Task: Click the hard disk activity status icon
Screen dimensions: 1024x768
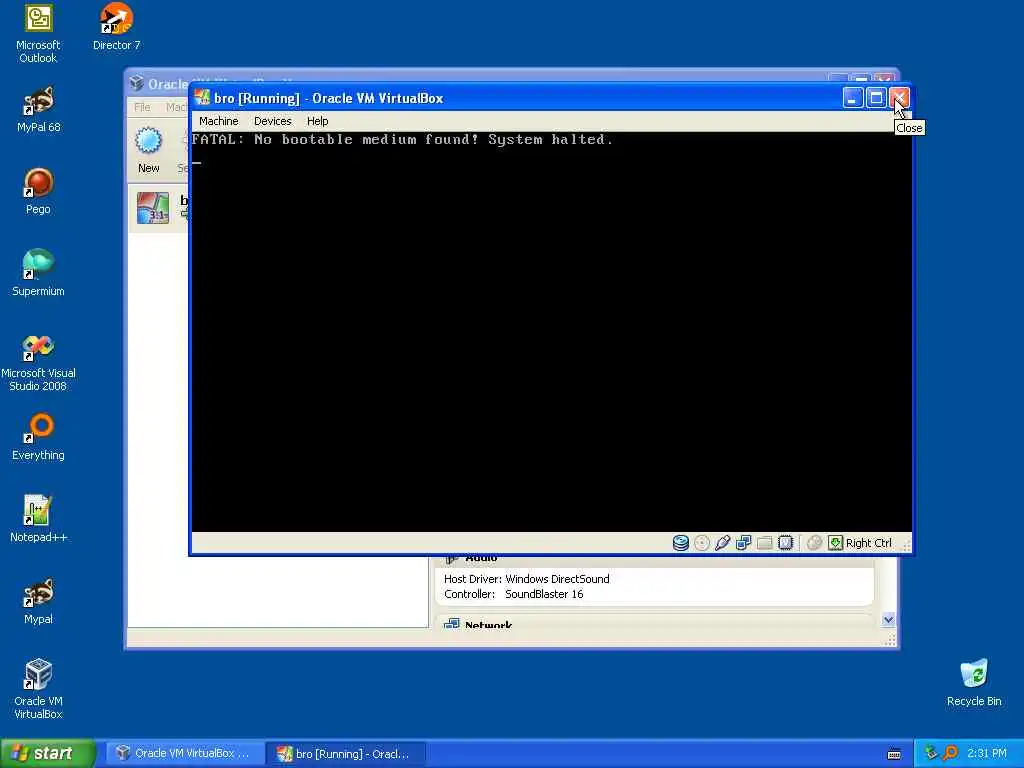Action: 680,543
